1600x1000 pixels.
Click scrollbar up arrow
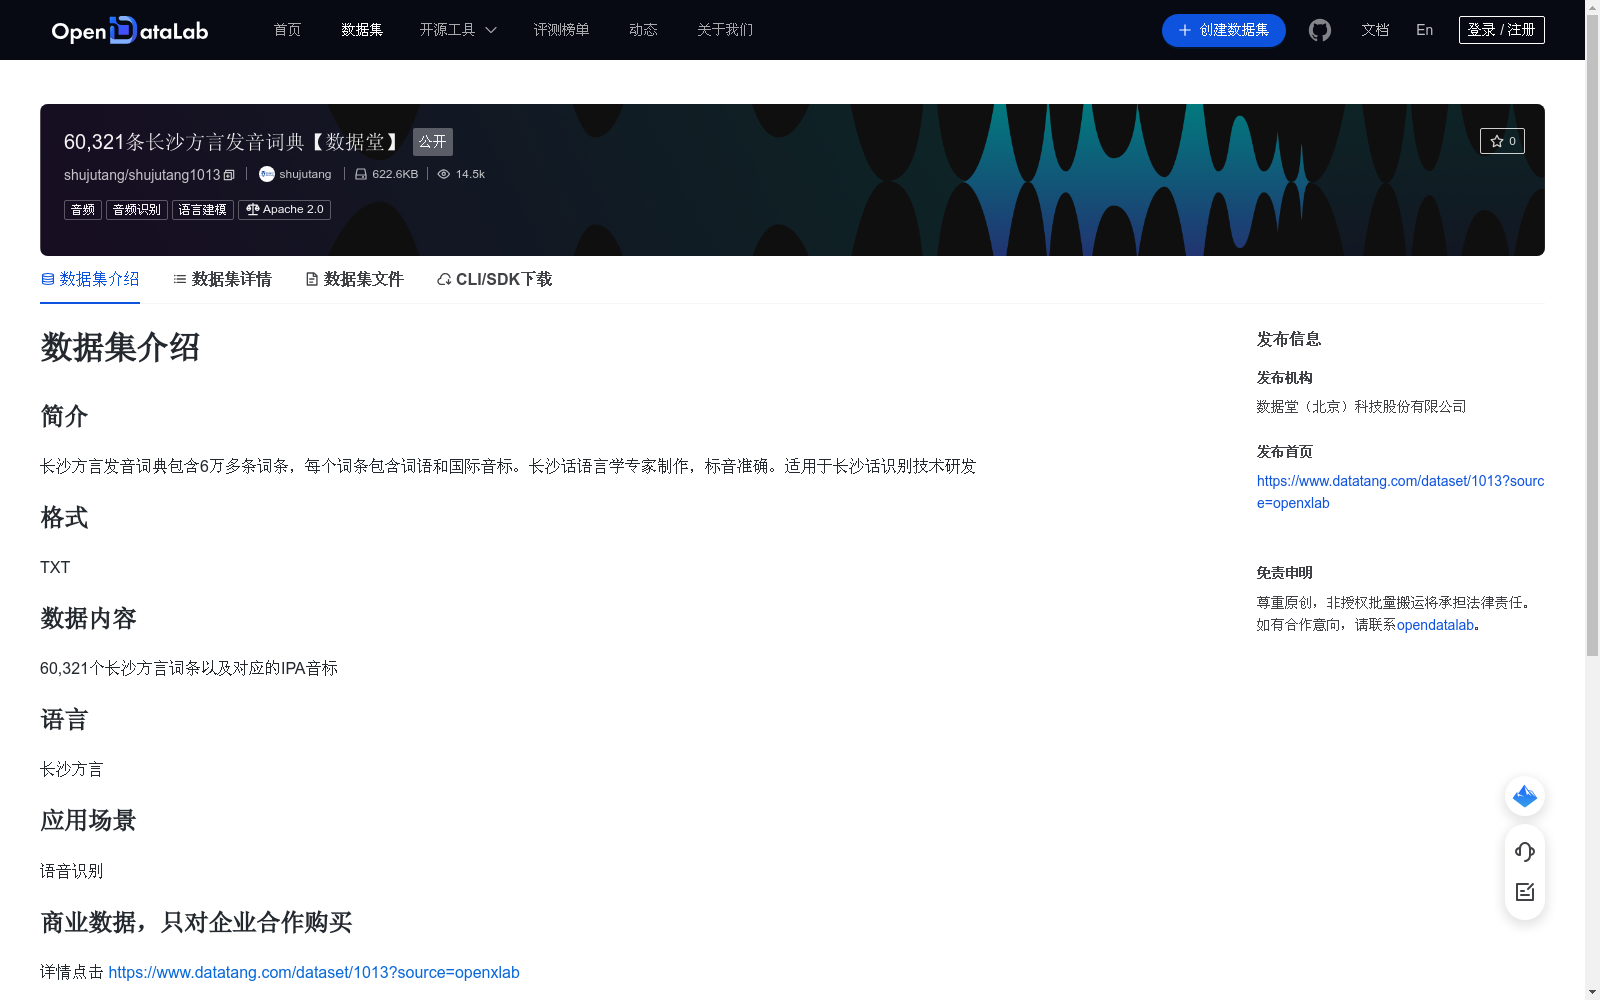(x=1592, y=7)
